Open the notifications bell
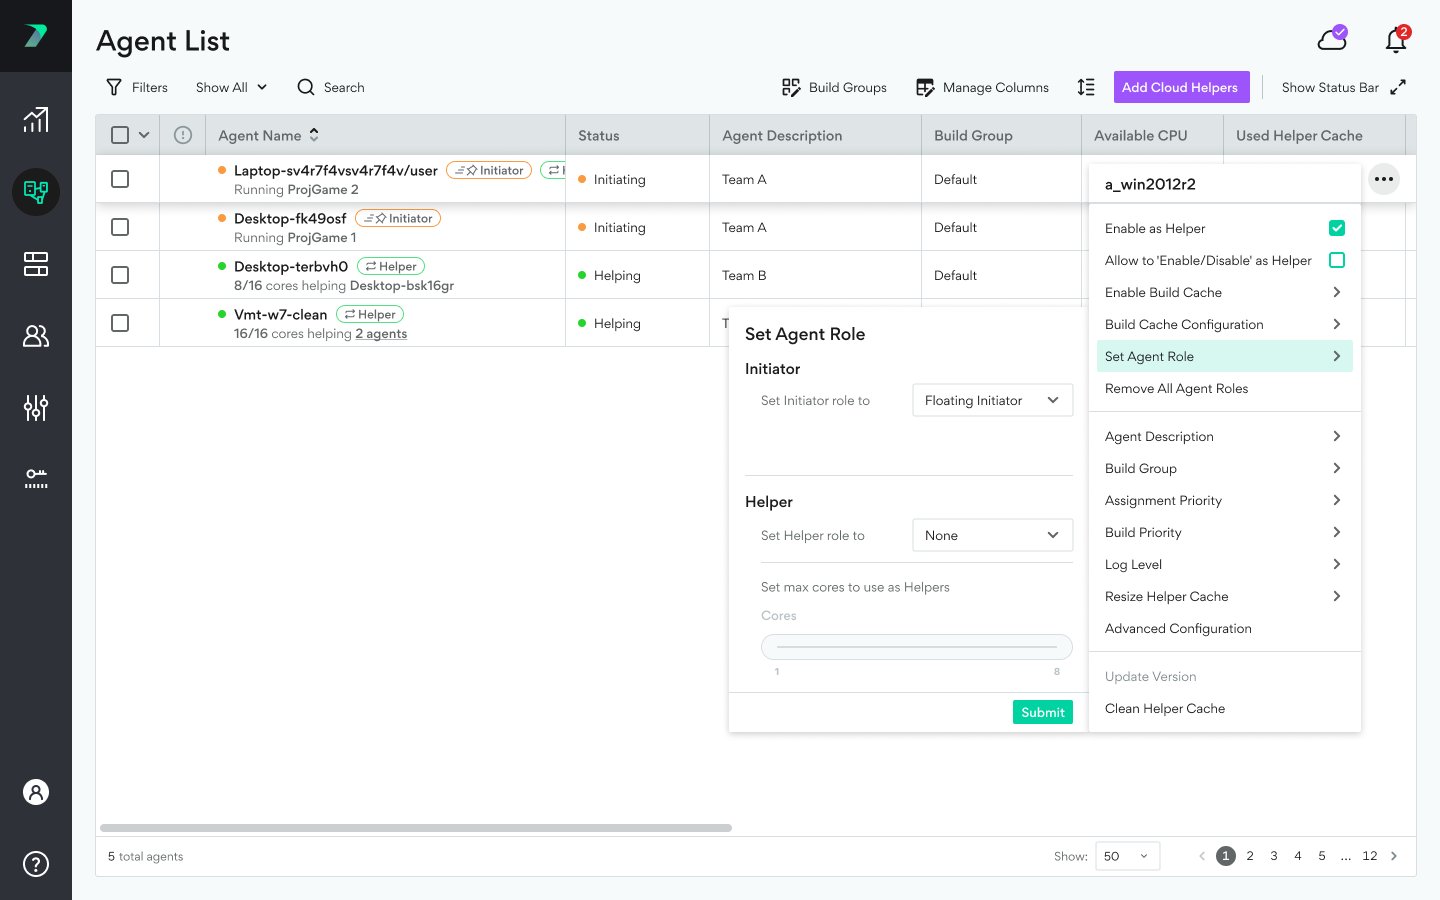 (1396, 39)
